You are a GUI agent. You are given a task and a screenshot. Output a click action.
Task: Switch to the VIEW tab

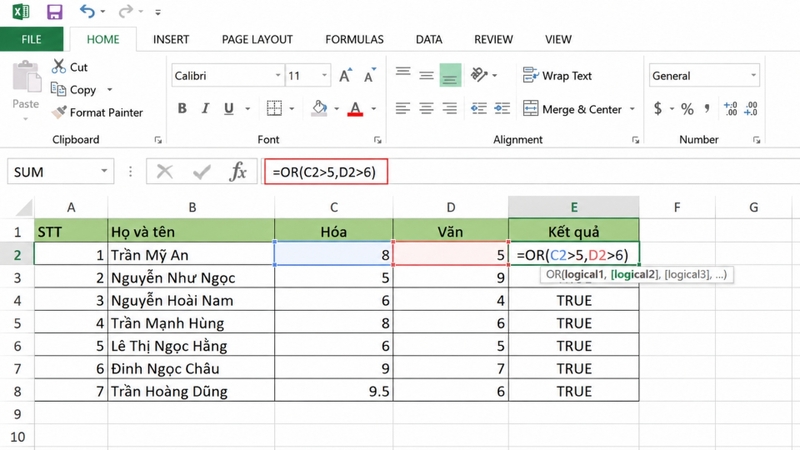(x=558, y=39)
